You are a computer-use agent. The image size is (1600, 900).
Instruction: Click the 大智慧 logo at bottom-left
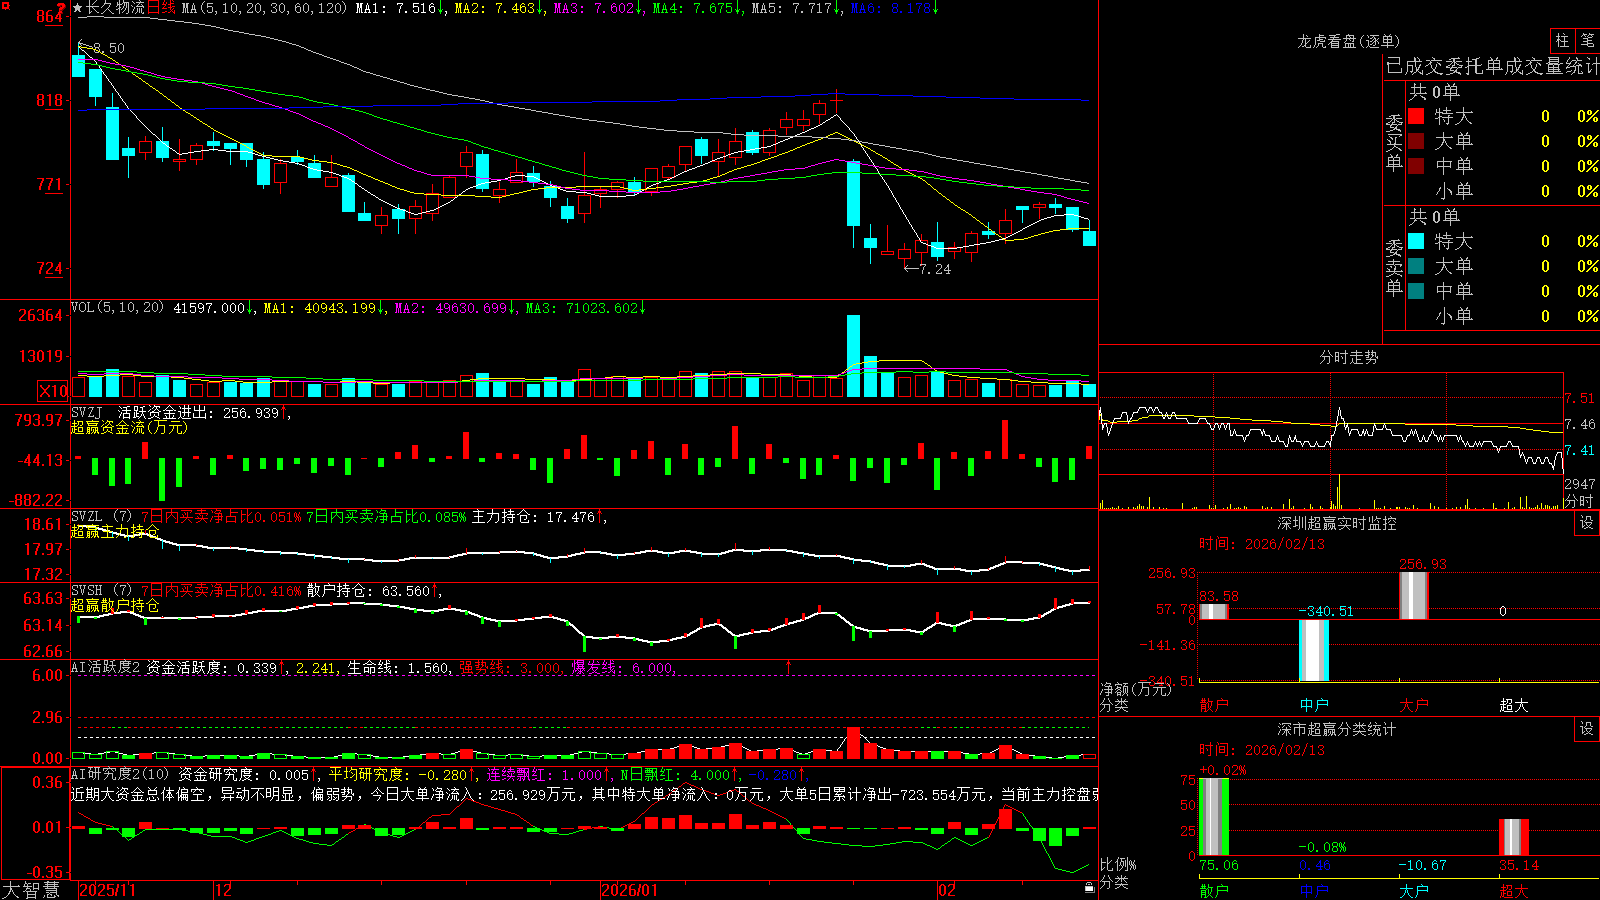pos(31,890)
